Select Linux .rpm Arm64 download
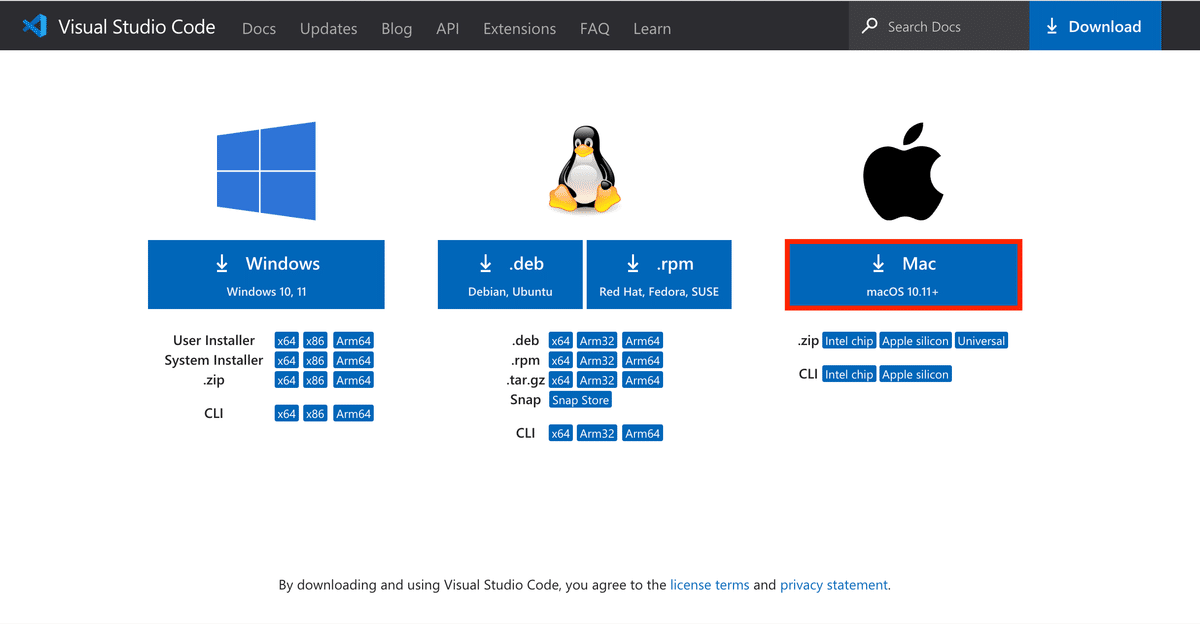 coord(642,361)
